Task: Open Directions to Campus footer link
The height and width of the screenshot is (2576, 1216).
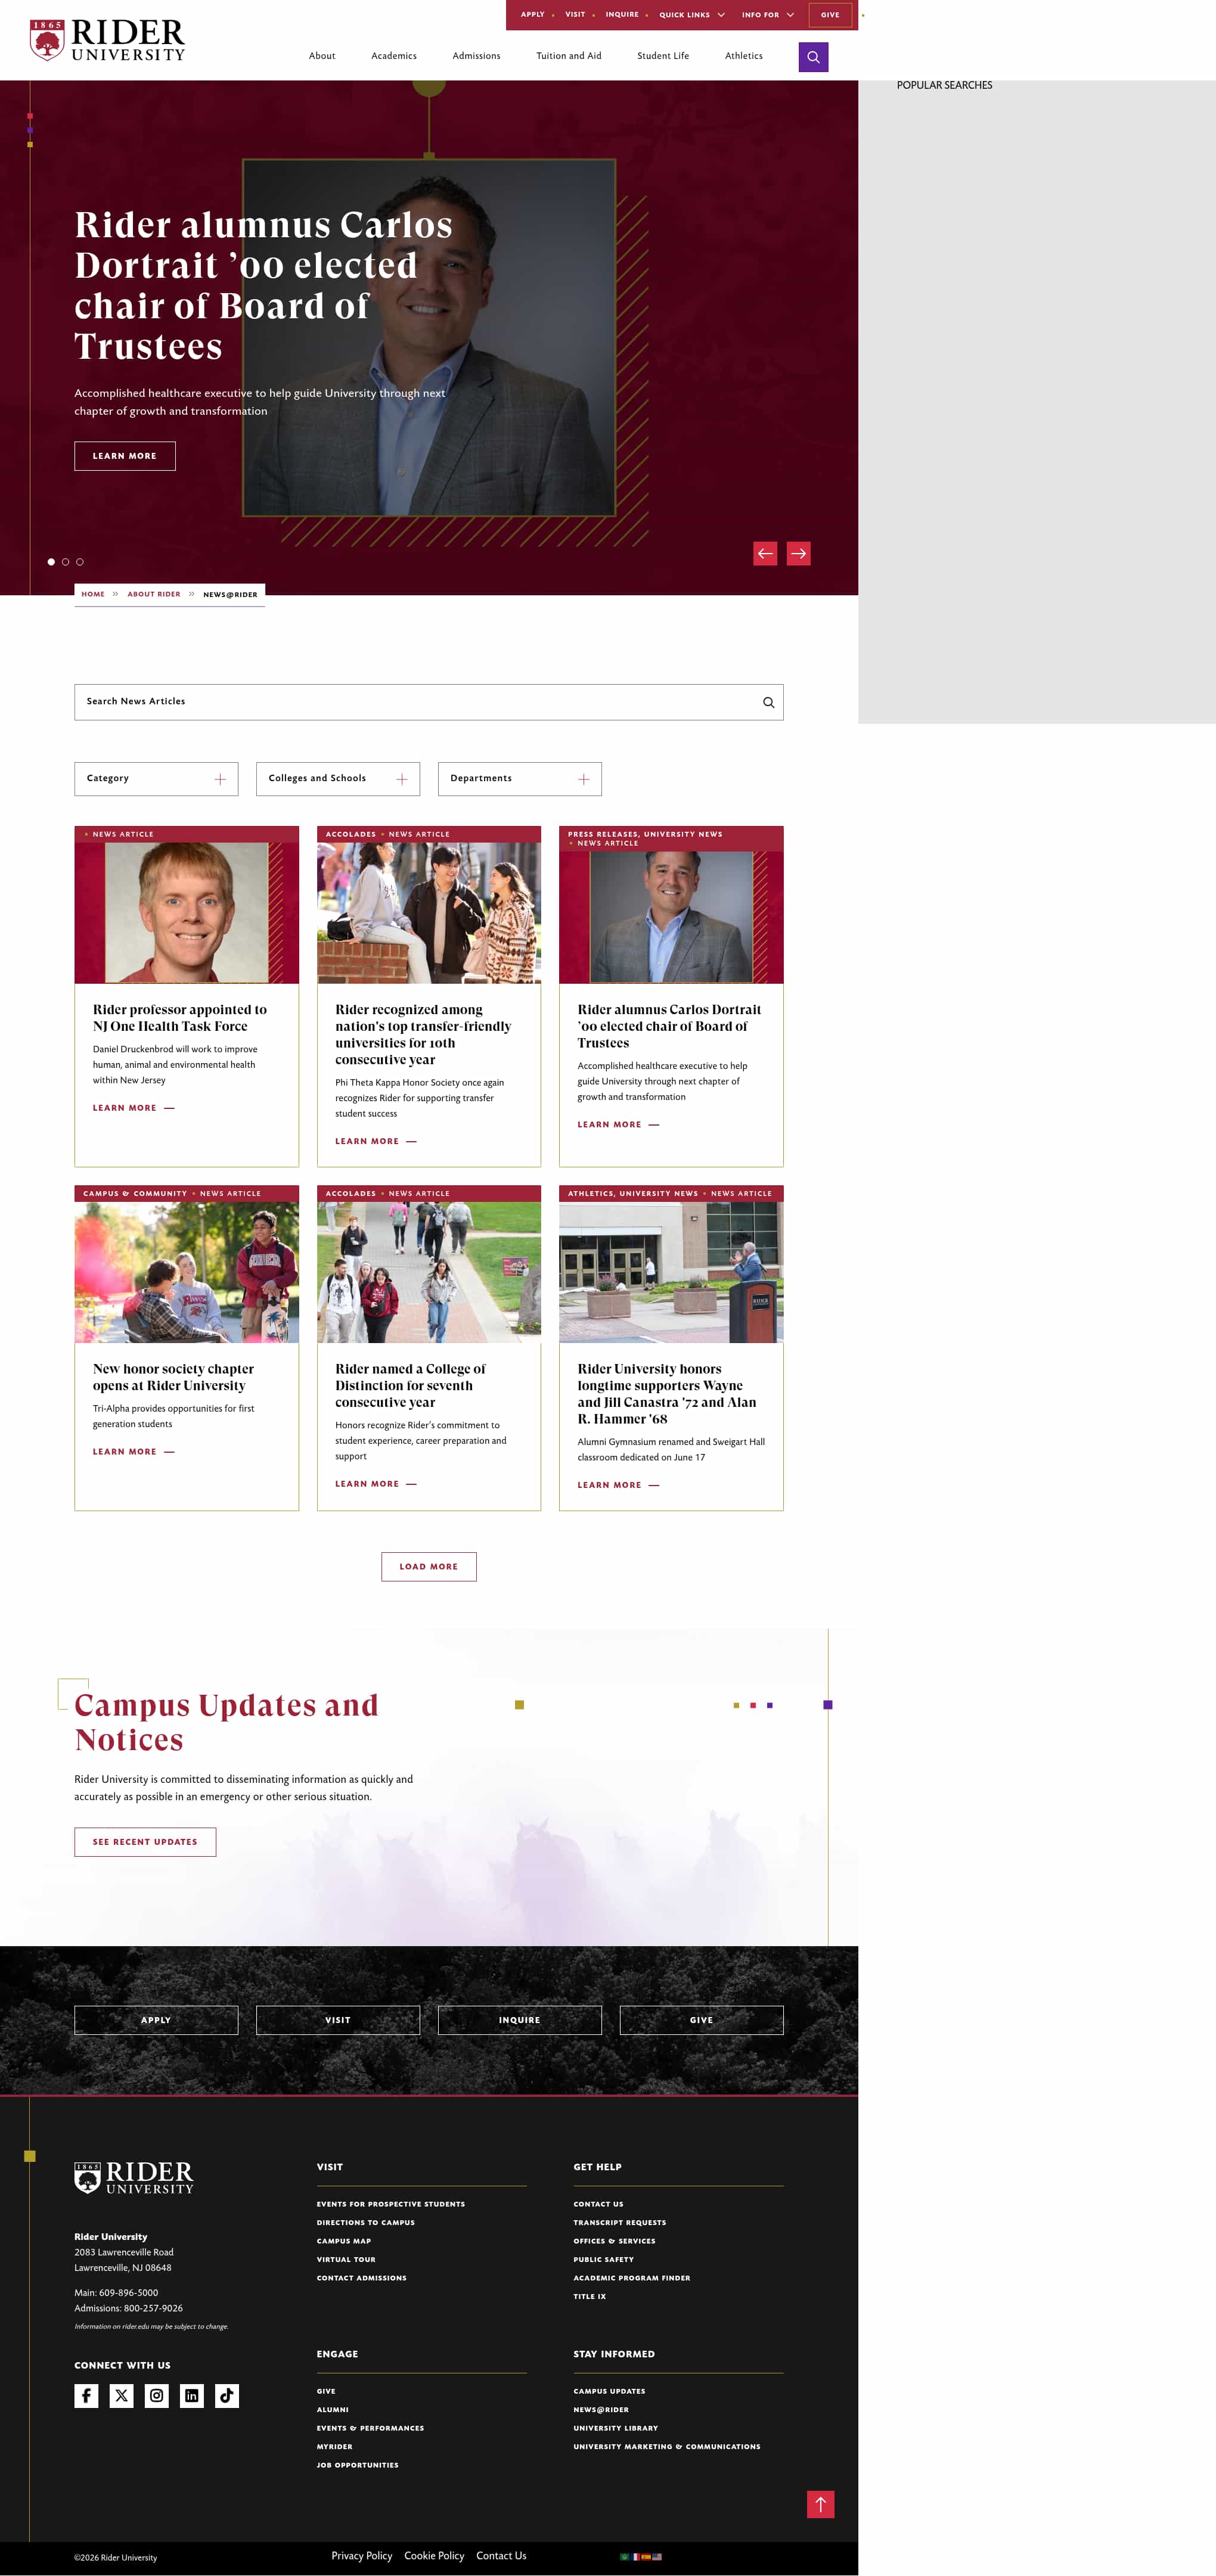Action: 366,2222
